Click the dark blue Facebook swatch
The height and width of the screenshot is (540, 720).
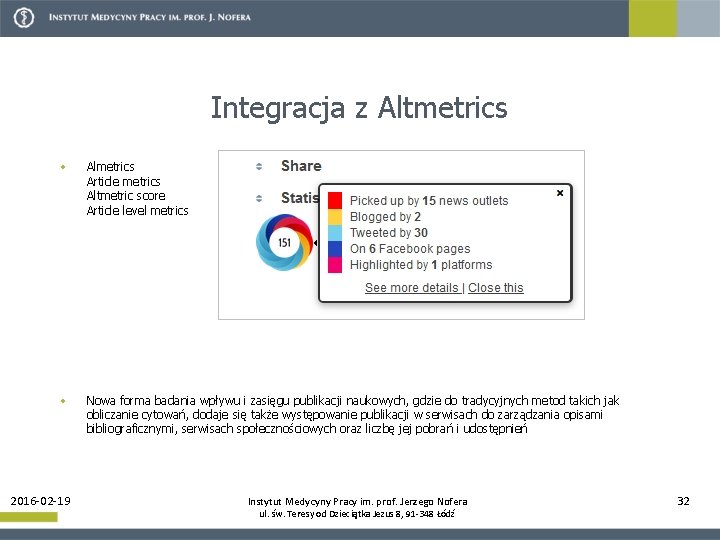335,249
